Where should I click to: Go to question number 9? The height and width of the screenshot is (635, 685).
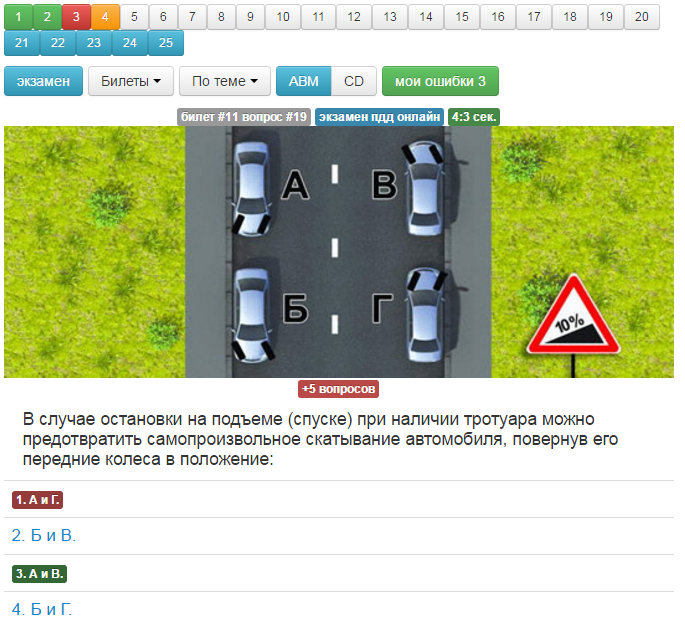[250, 17]
